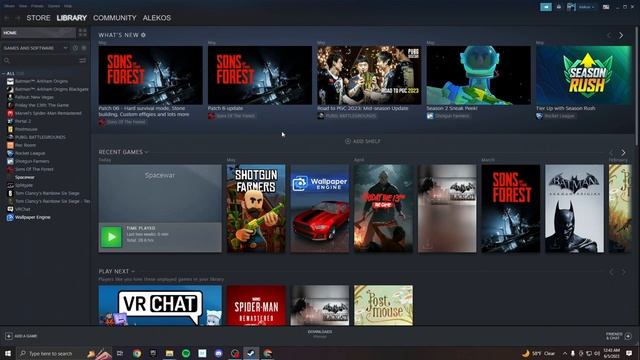The height and width of the screenshot is (360, 640).
Task: Click the Wallpaper Engine icon in sidebar
Action: point(10,218)
